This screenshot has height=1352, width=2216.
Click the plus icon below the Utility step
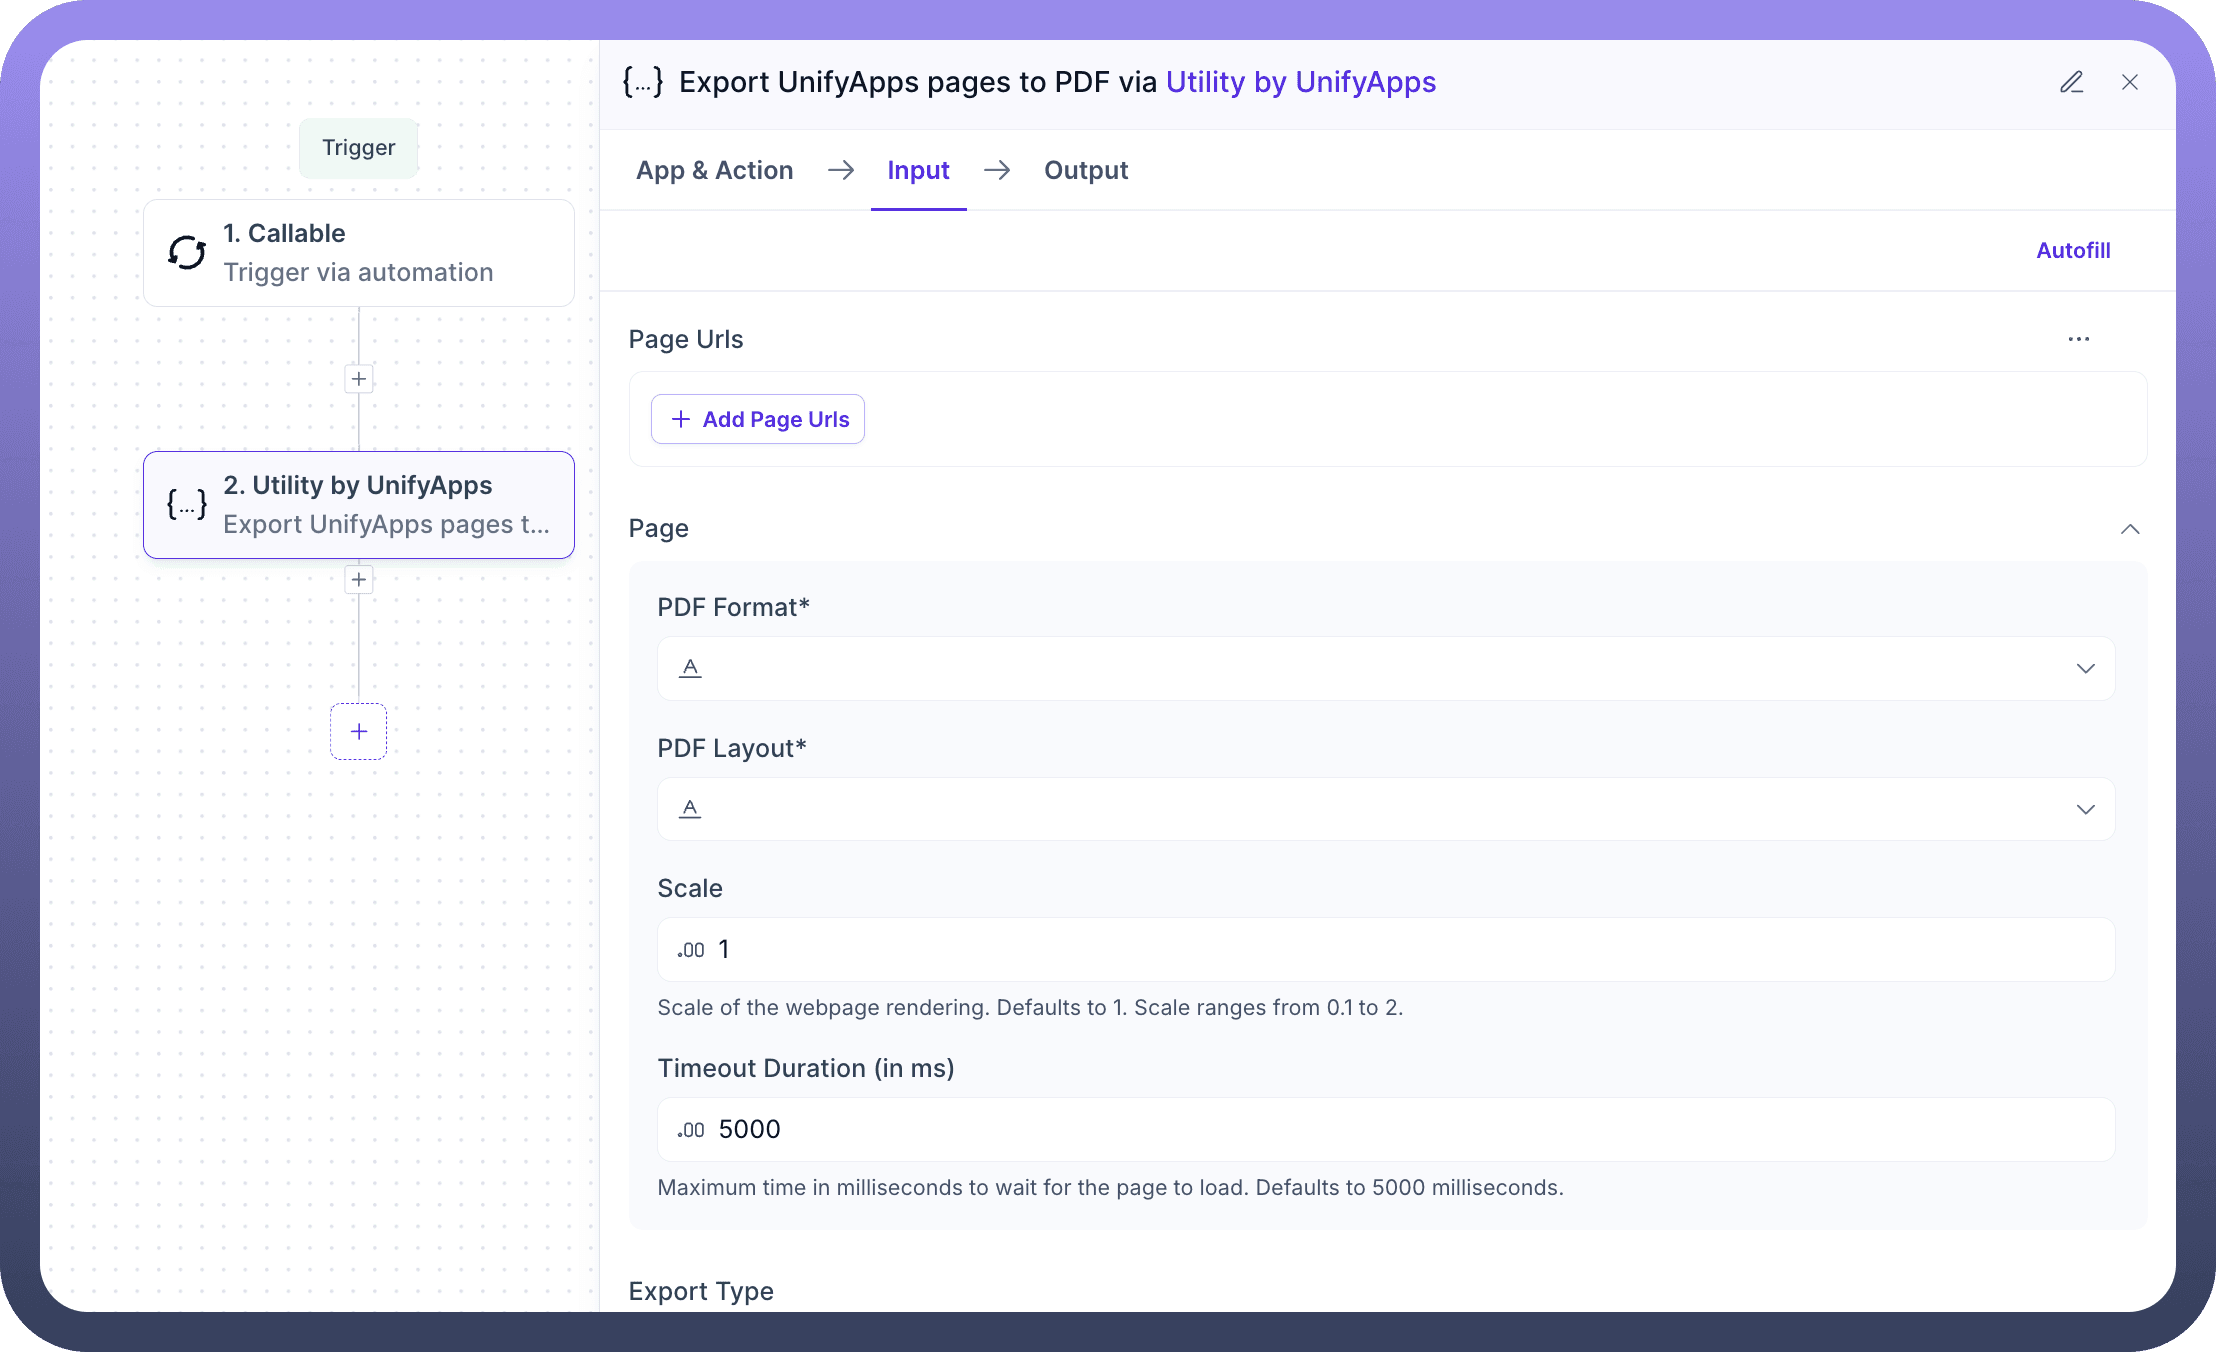point(359,580)
